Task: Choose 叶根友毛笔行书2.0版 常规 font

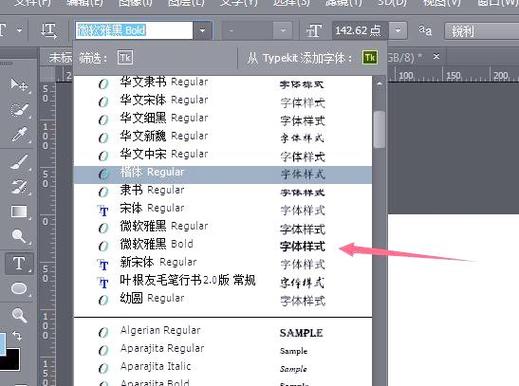Action: 223,281
